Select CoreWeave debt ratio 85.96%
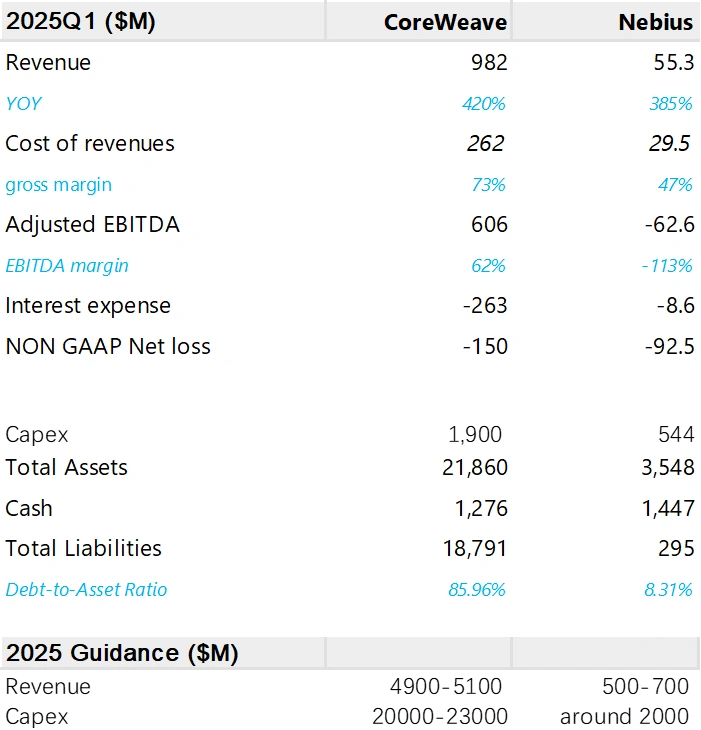701x730 pixels. [x=477, y=590]
